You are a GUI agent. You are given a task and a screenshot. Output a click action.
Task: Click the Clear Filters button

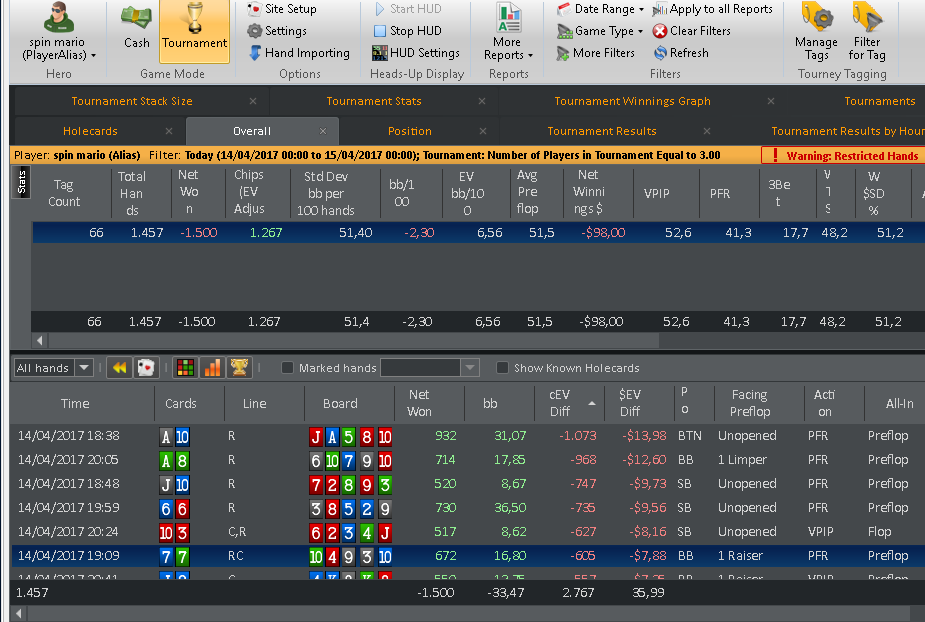tap(692, 31)
